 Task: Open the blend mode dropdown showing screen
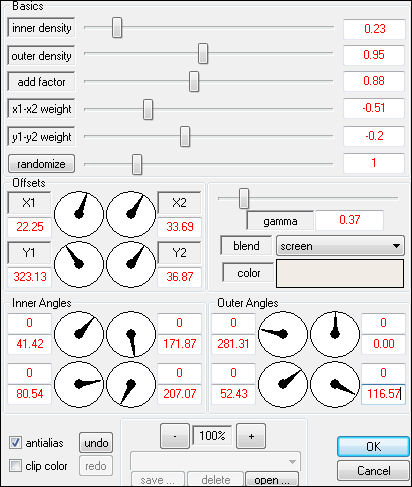coord(340,246)
